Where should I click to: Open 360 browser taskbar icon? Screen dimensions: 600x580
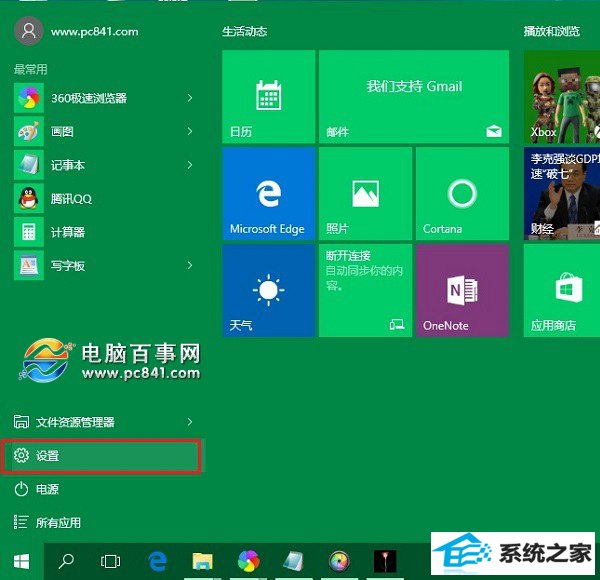(x=248, y=562)
